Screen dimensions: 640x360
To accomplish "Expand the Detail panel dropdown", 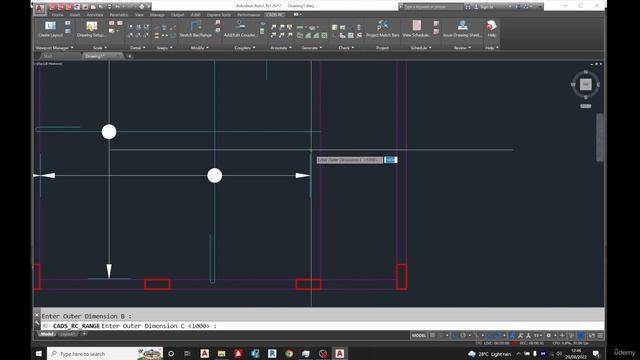I will [138, 48].
